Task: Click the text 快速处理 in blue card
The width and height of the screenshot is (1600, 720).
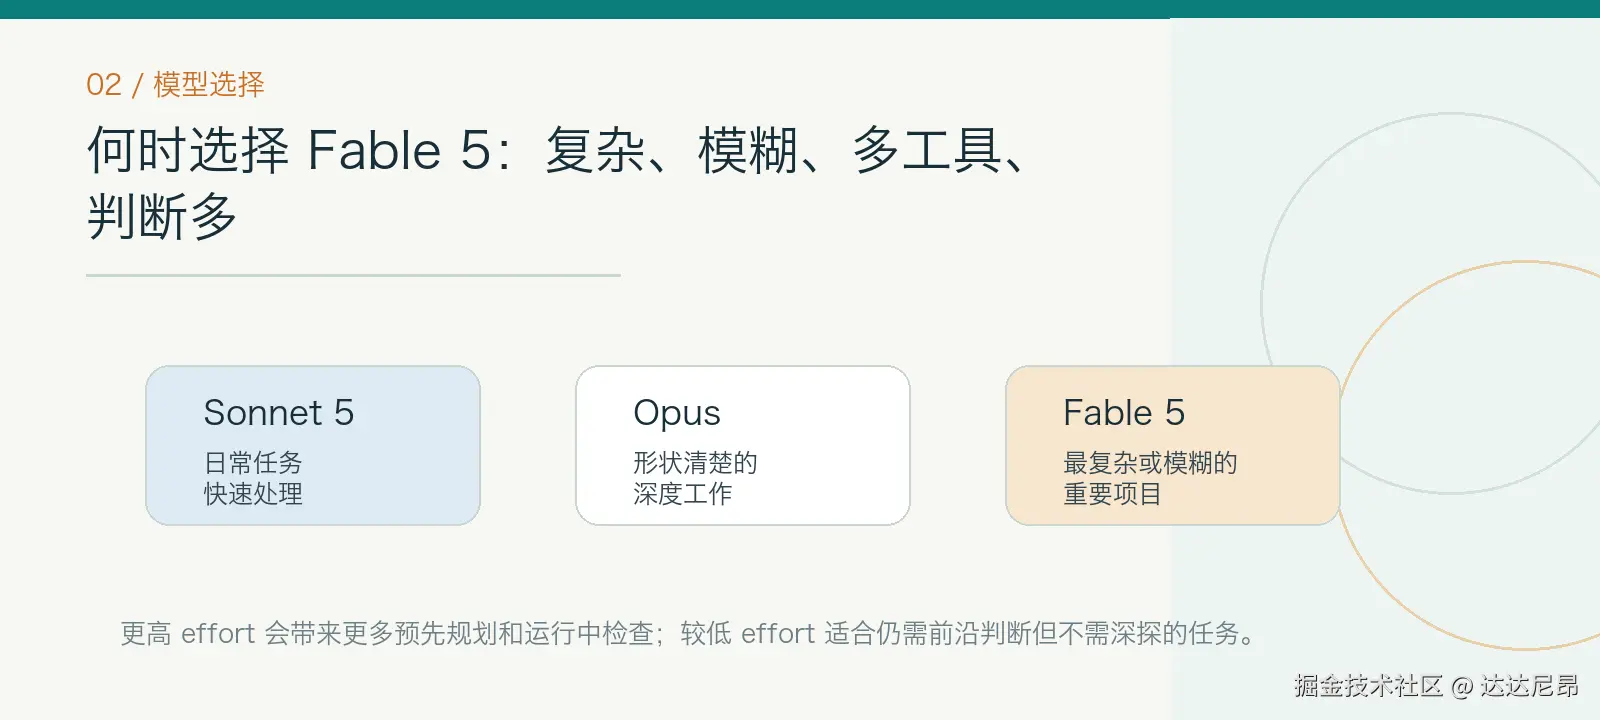Action: coord(253,493)
